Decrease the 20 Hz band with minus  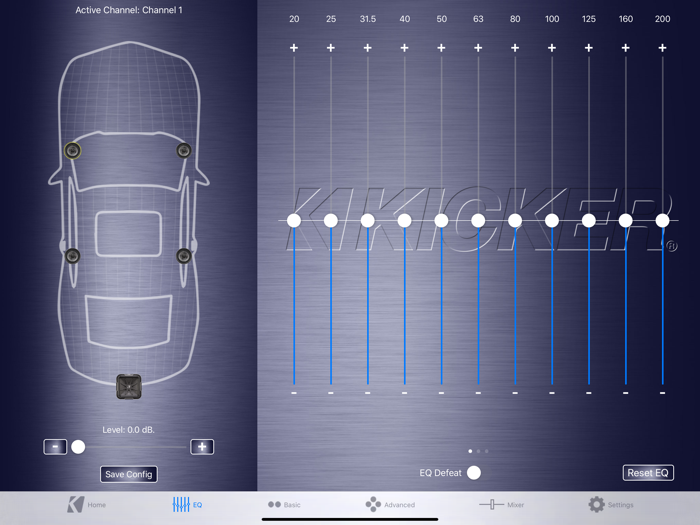click(x=294, y=393)
